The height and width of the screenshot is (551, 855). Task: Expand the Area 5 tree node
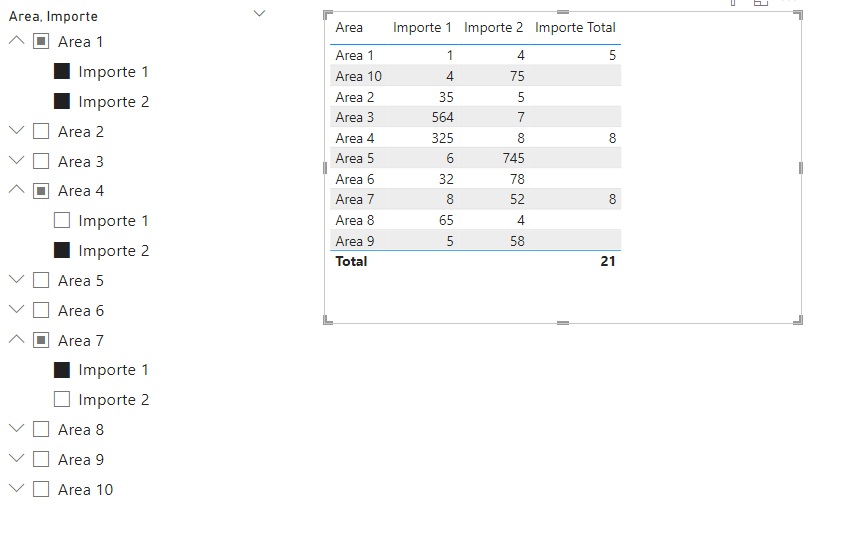pyautogui.click(x=17, y=279)
